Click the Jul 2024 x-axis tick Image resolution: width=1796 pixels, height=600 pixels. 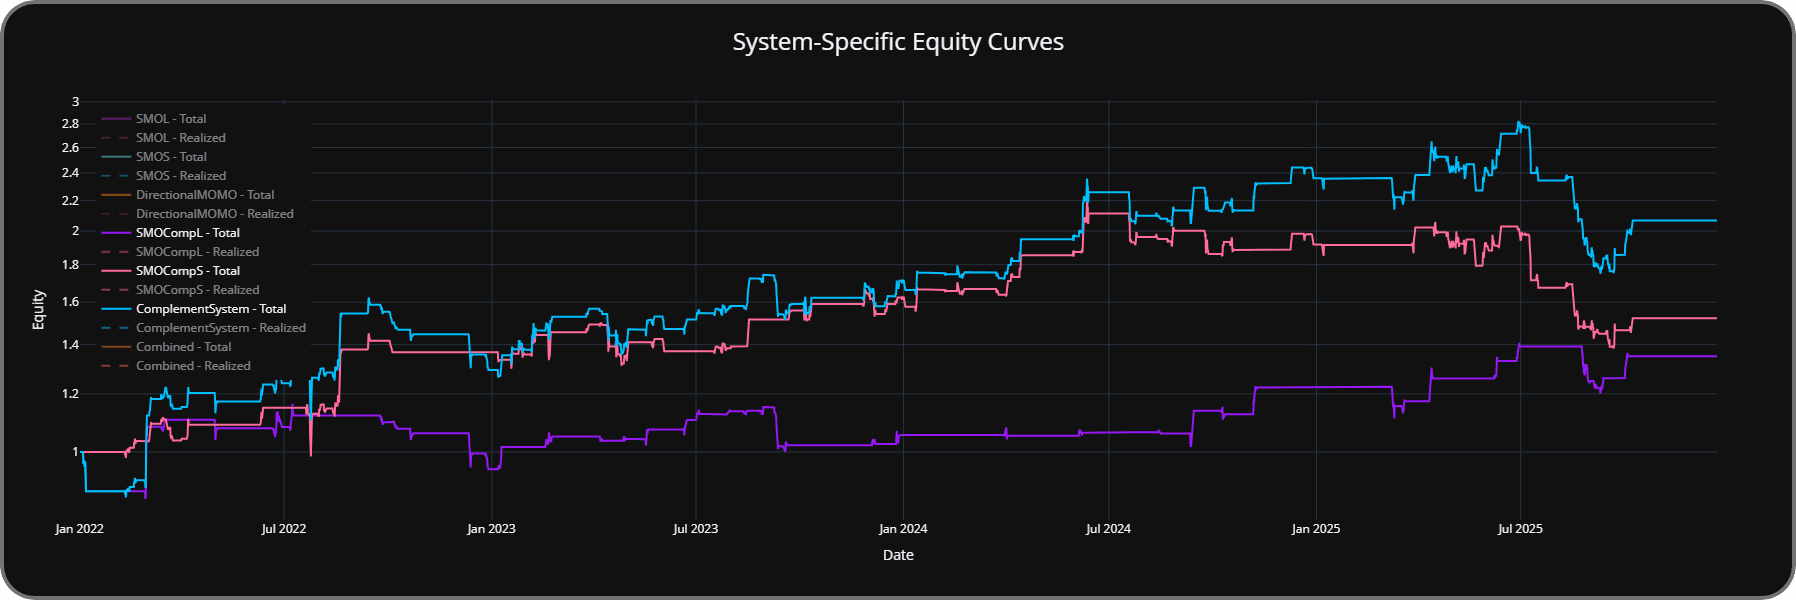coord(1108,529)
